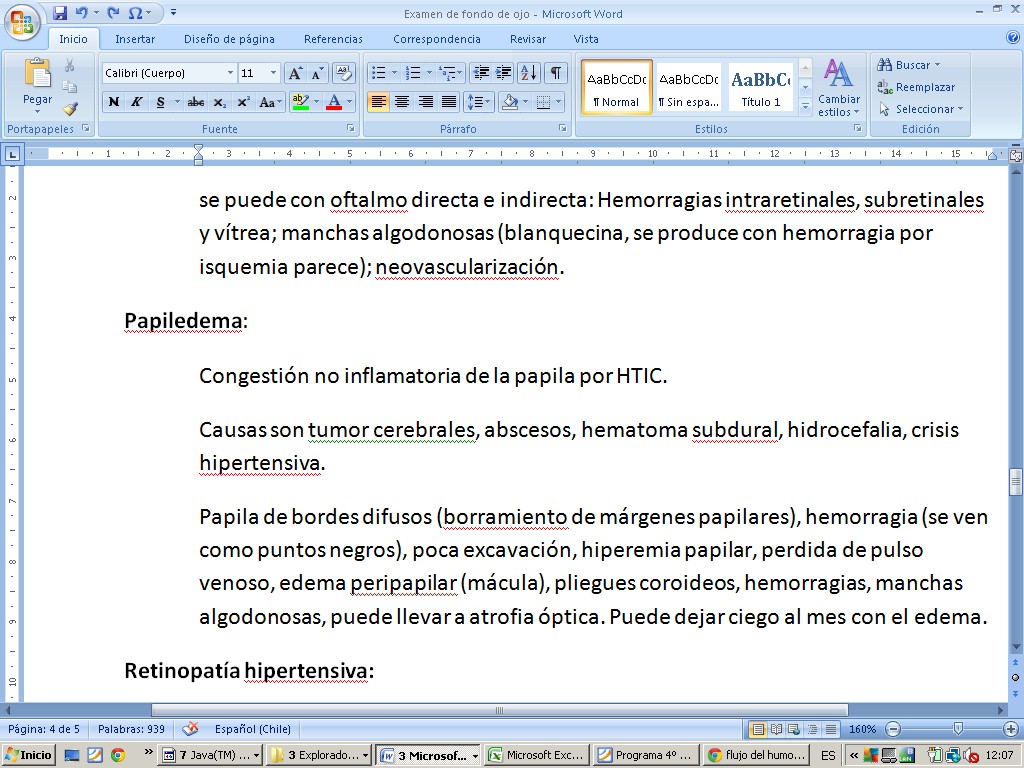Click the Grow Font icon
Viewport: 1024px width, 768px height.
point(295,73)
